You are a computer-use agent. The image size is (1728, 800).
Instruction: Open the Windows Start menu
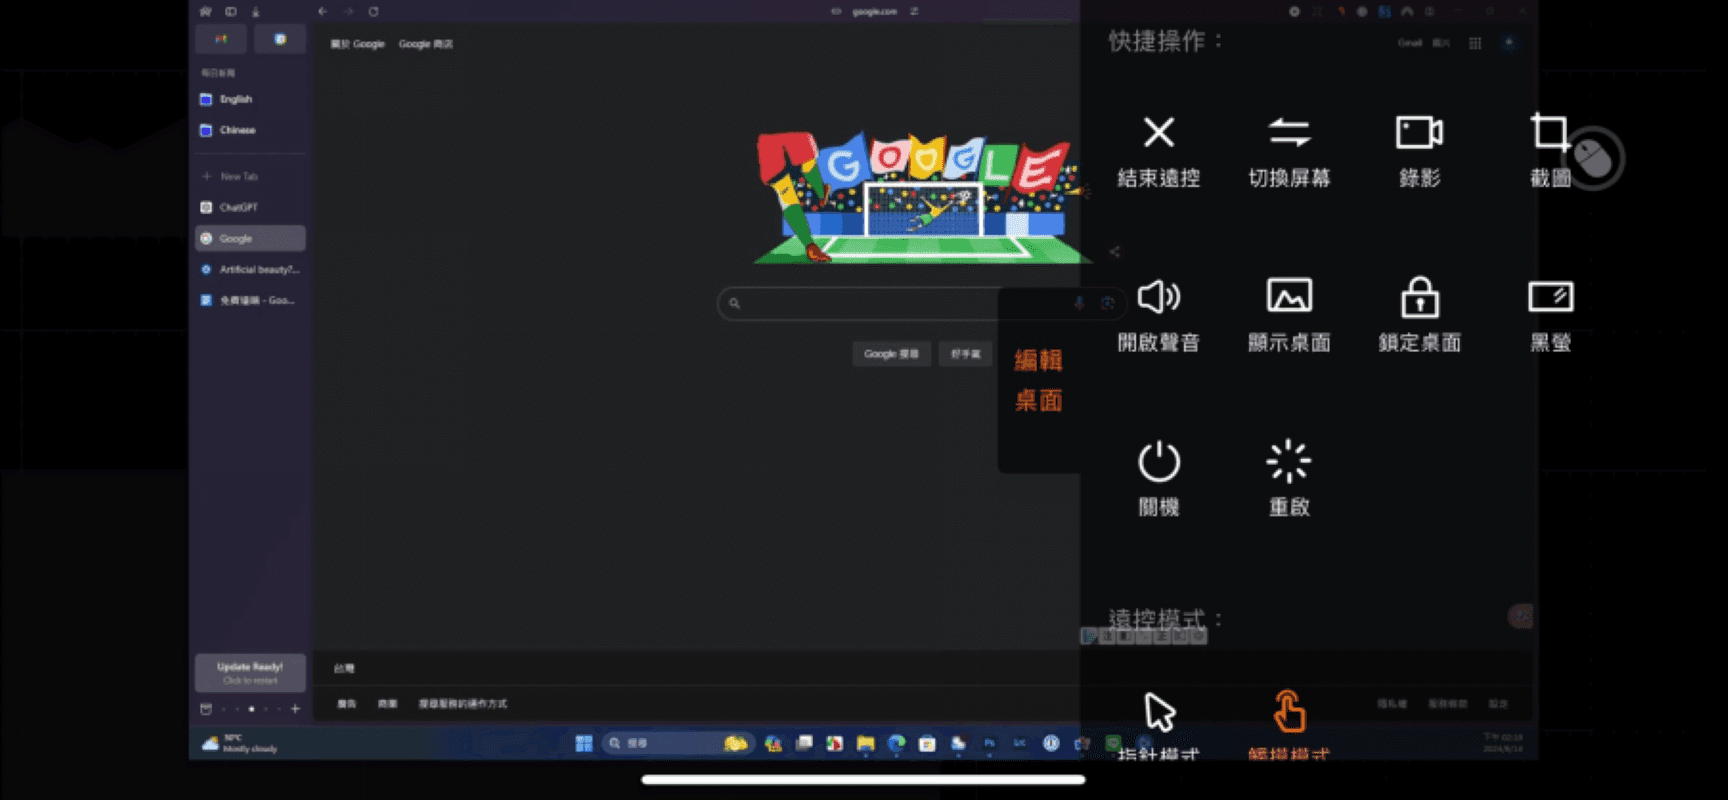(x=584, y=743)
